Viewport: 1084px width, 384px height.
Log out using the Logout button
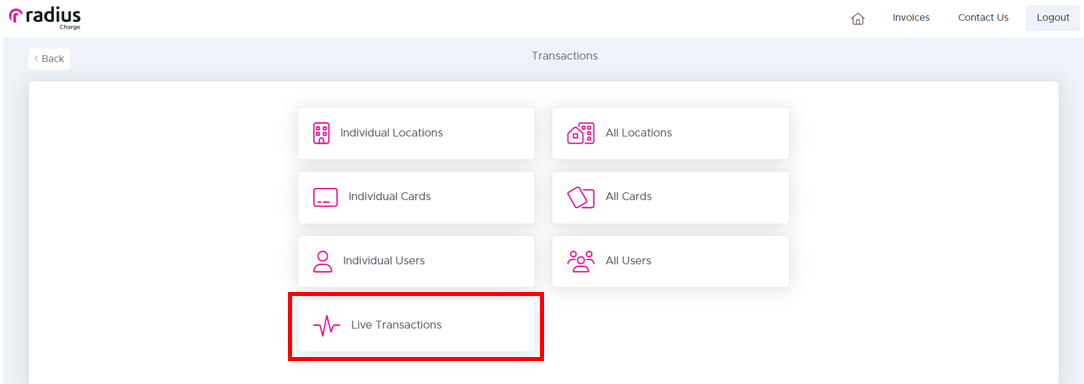pyautogui.click(x=1053, y=18)
